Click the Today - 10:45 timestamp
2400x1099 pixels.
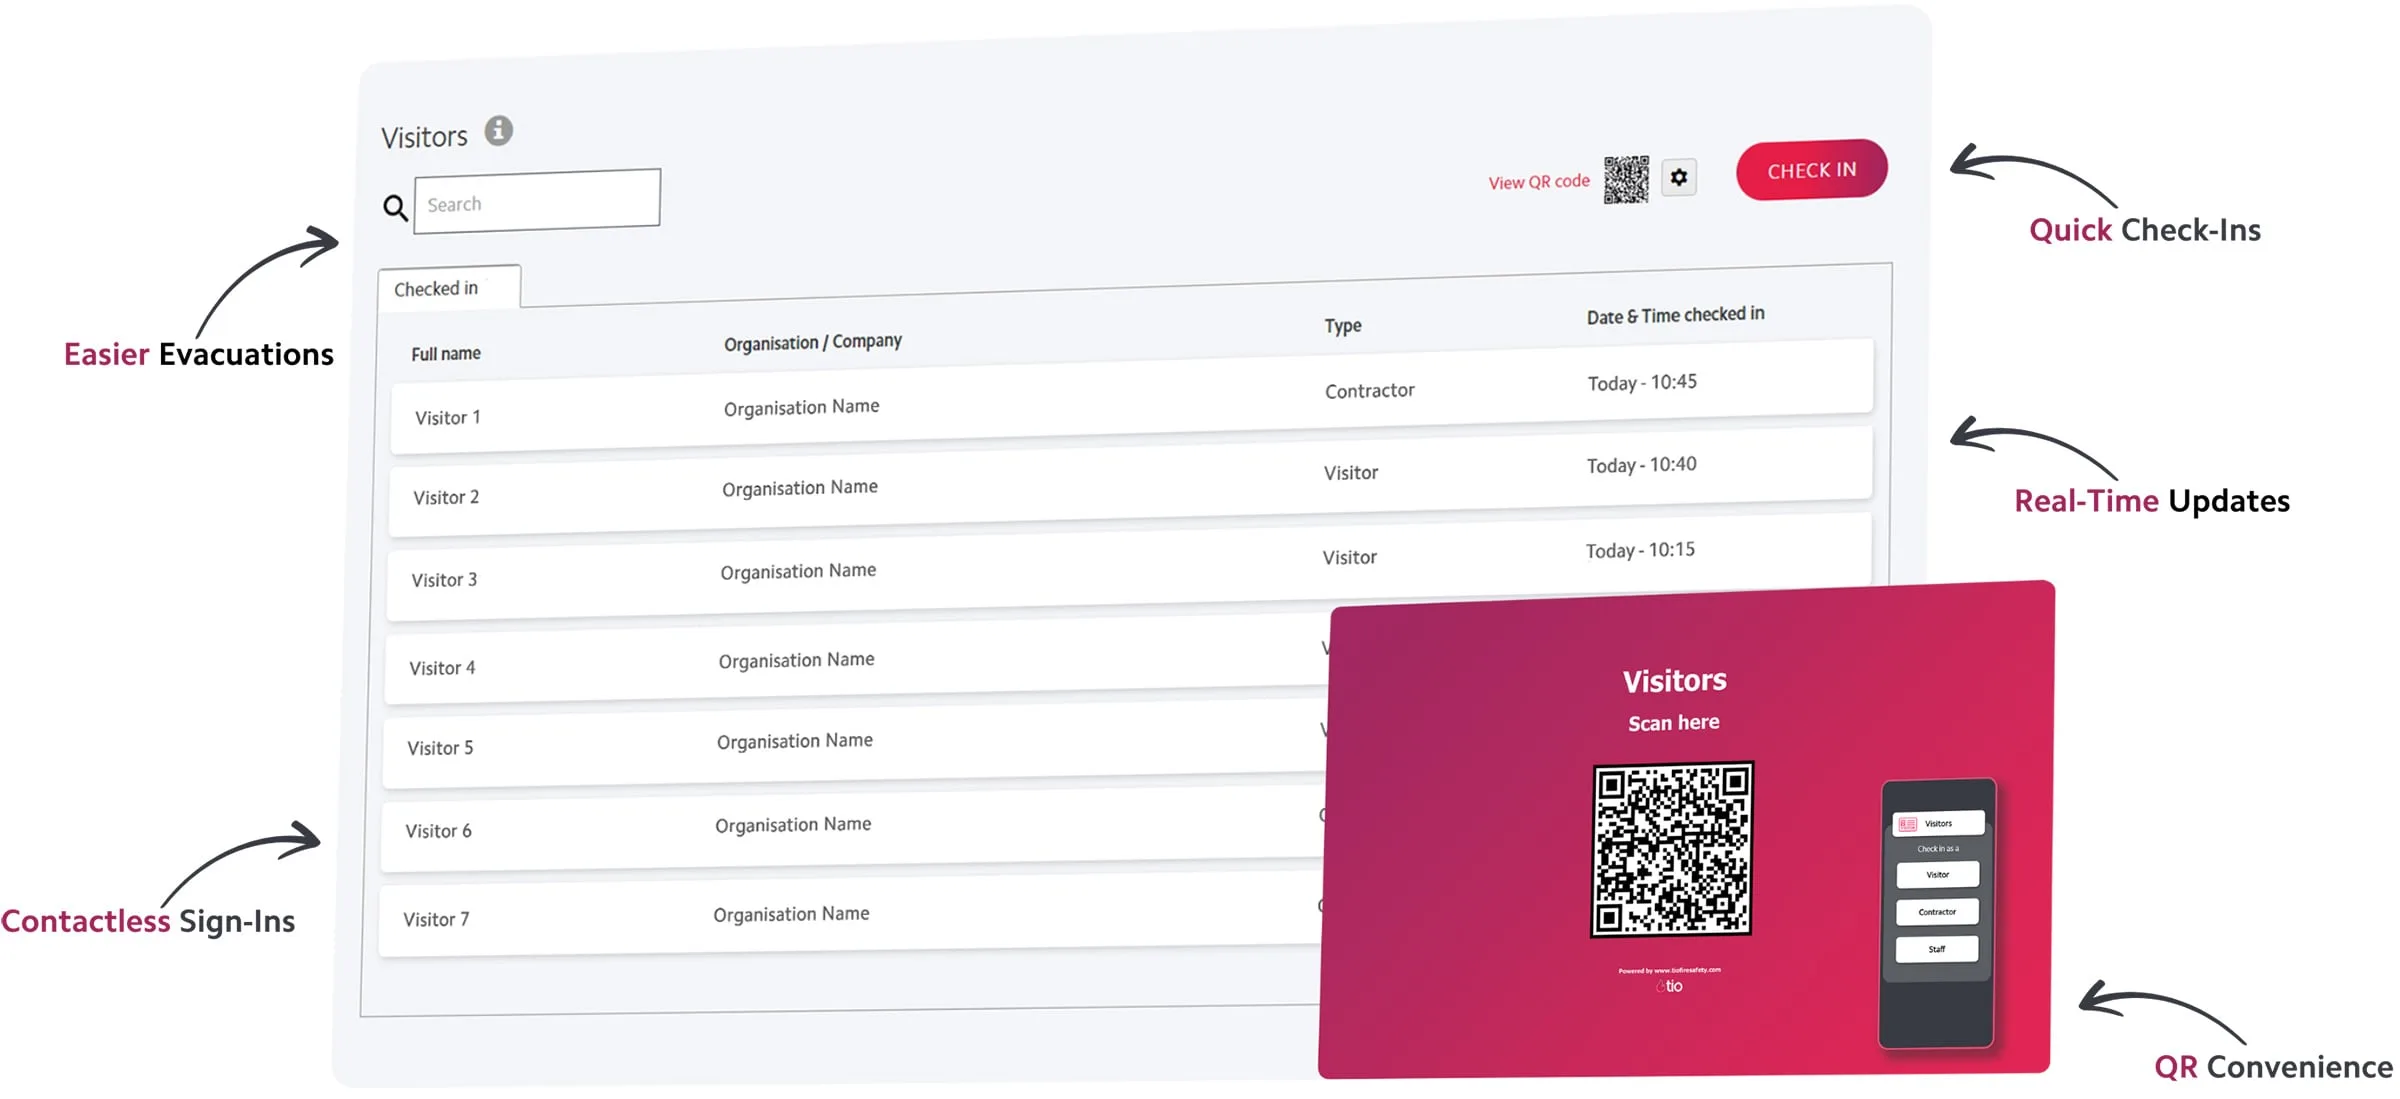click(1642, 383)
